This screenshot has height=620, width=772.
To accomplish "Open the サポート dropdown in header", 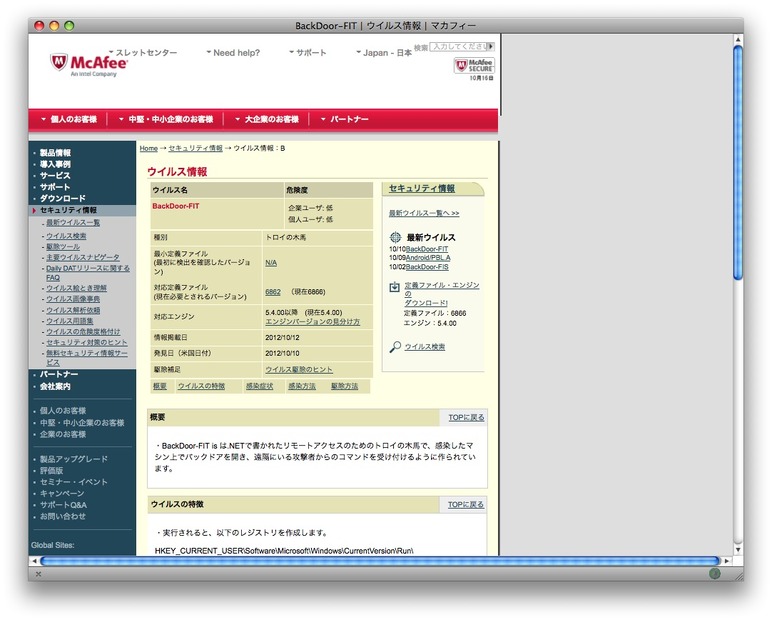I will tap(308, 52).
